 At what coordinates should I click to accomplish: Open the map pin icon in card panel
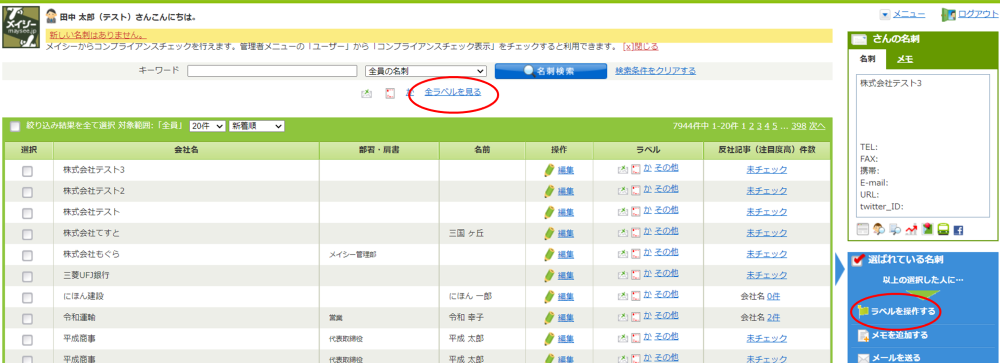point(927,228)
